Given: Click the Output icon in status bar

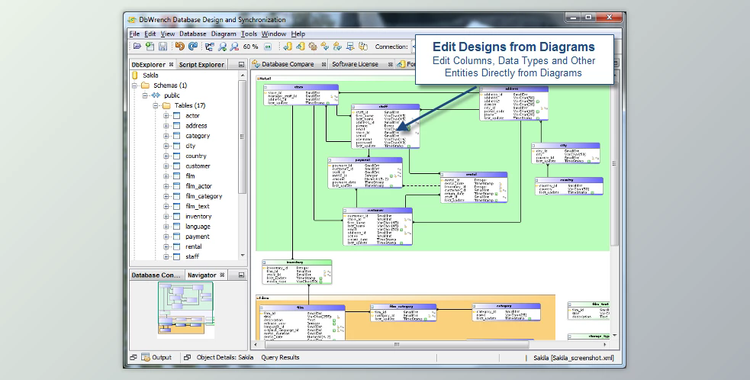Looking at the screenshot, I should 145,358.
